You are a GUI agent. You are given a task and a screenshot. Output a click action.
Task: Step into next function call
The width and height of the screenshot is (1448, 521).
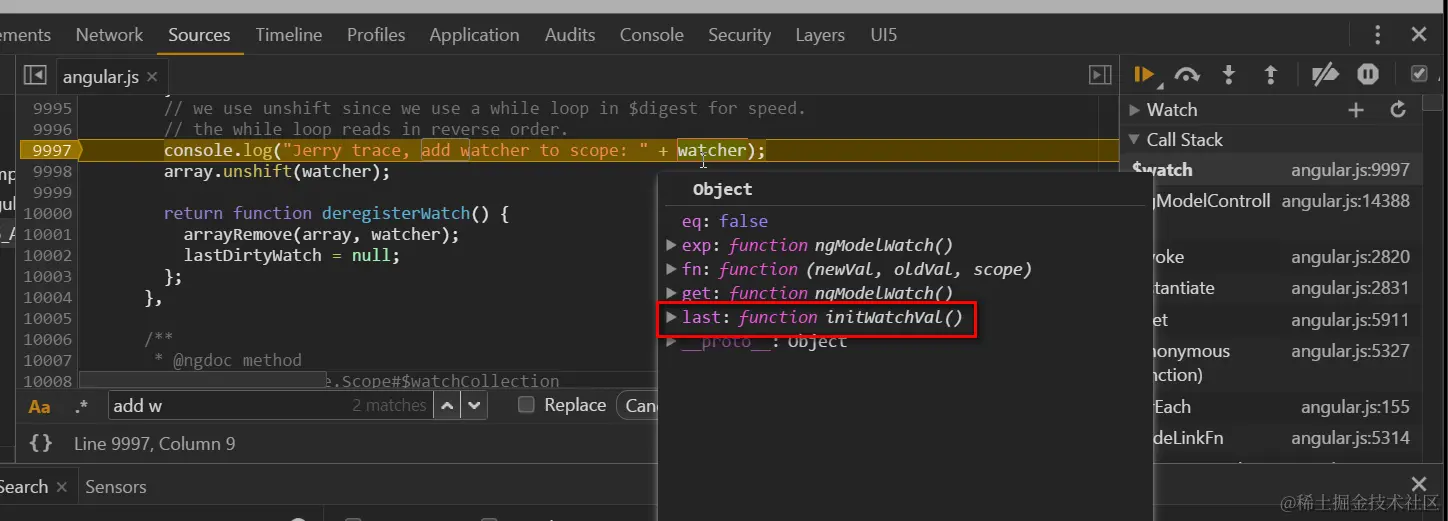click(1229, 75)
